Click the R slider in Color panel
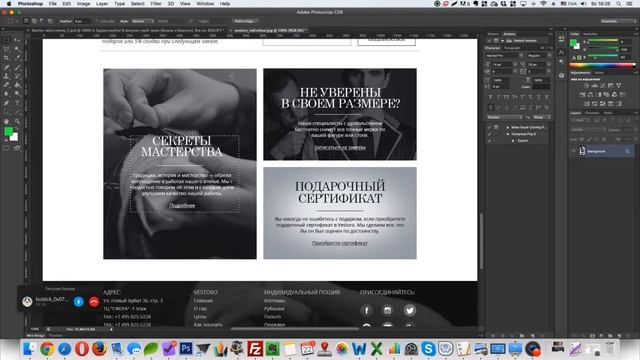Screen dimensions: 640x360 click(x=603, y=41)
